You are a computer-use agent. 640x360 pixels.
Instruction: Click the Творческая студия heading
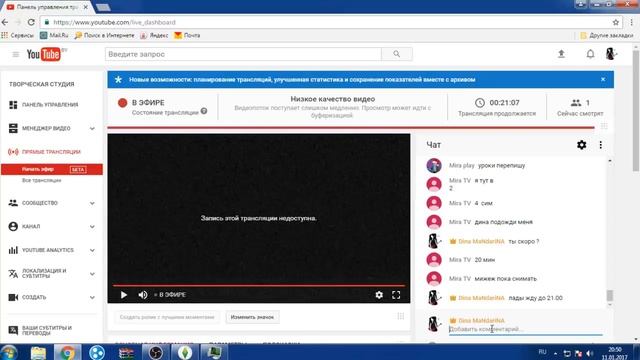41,84
